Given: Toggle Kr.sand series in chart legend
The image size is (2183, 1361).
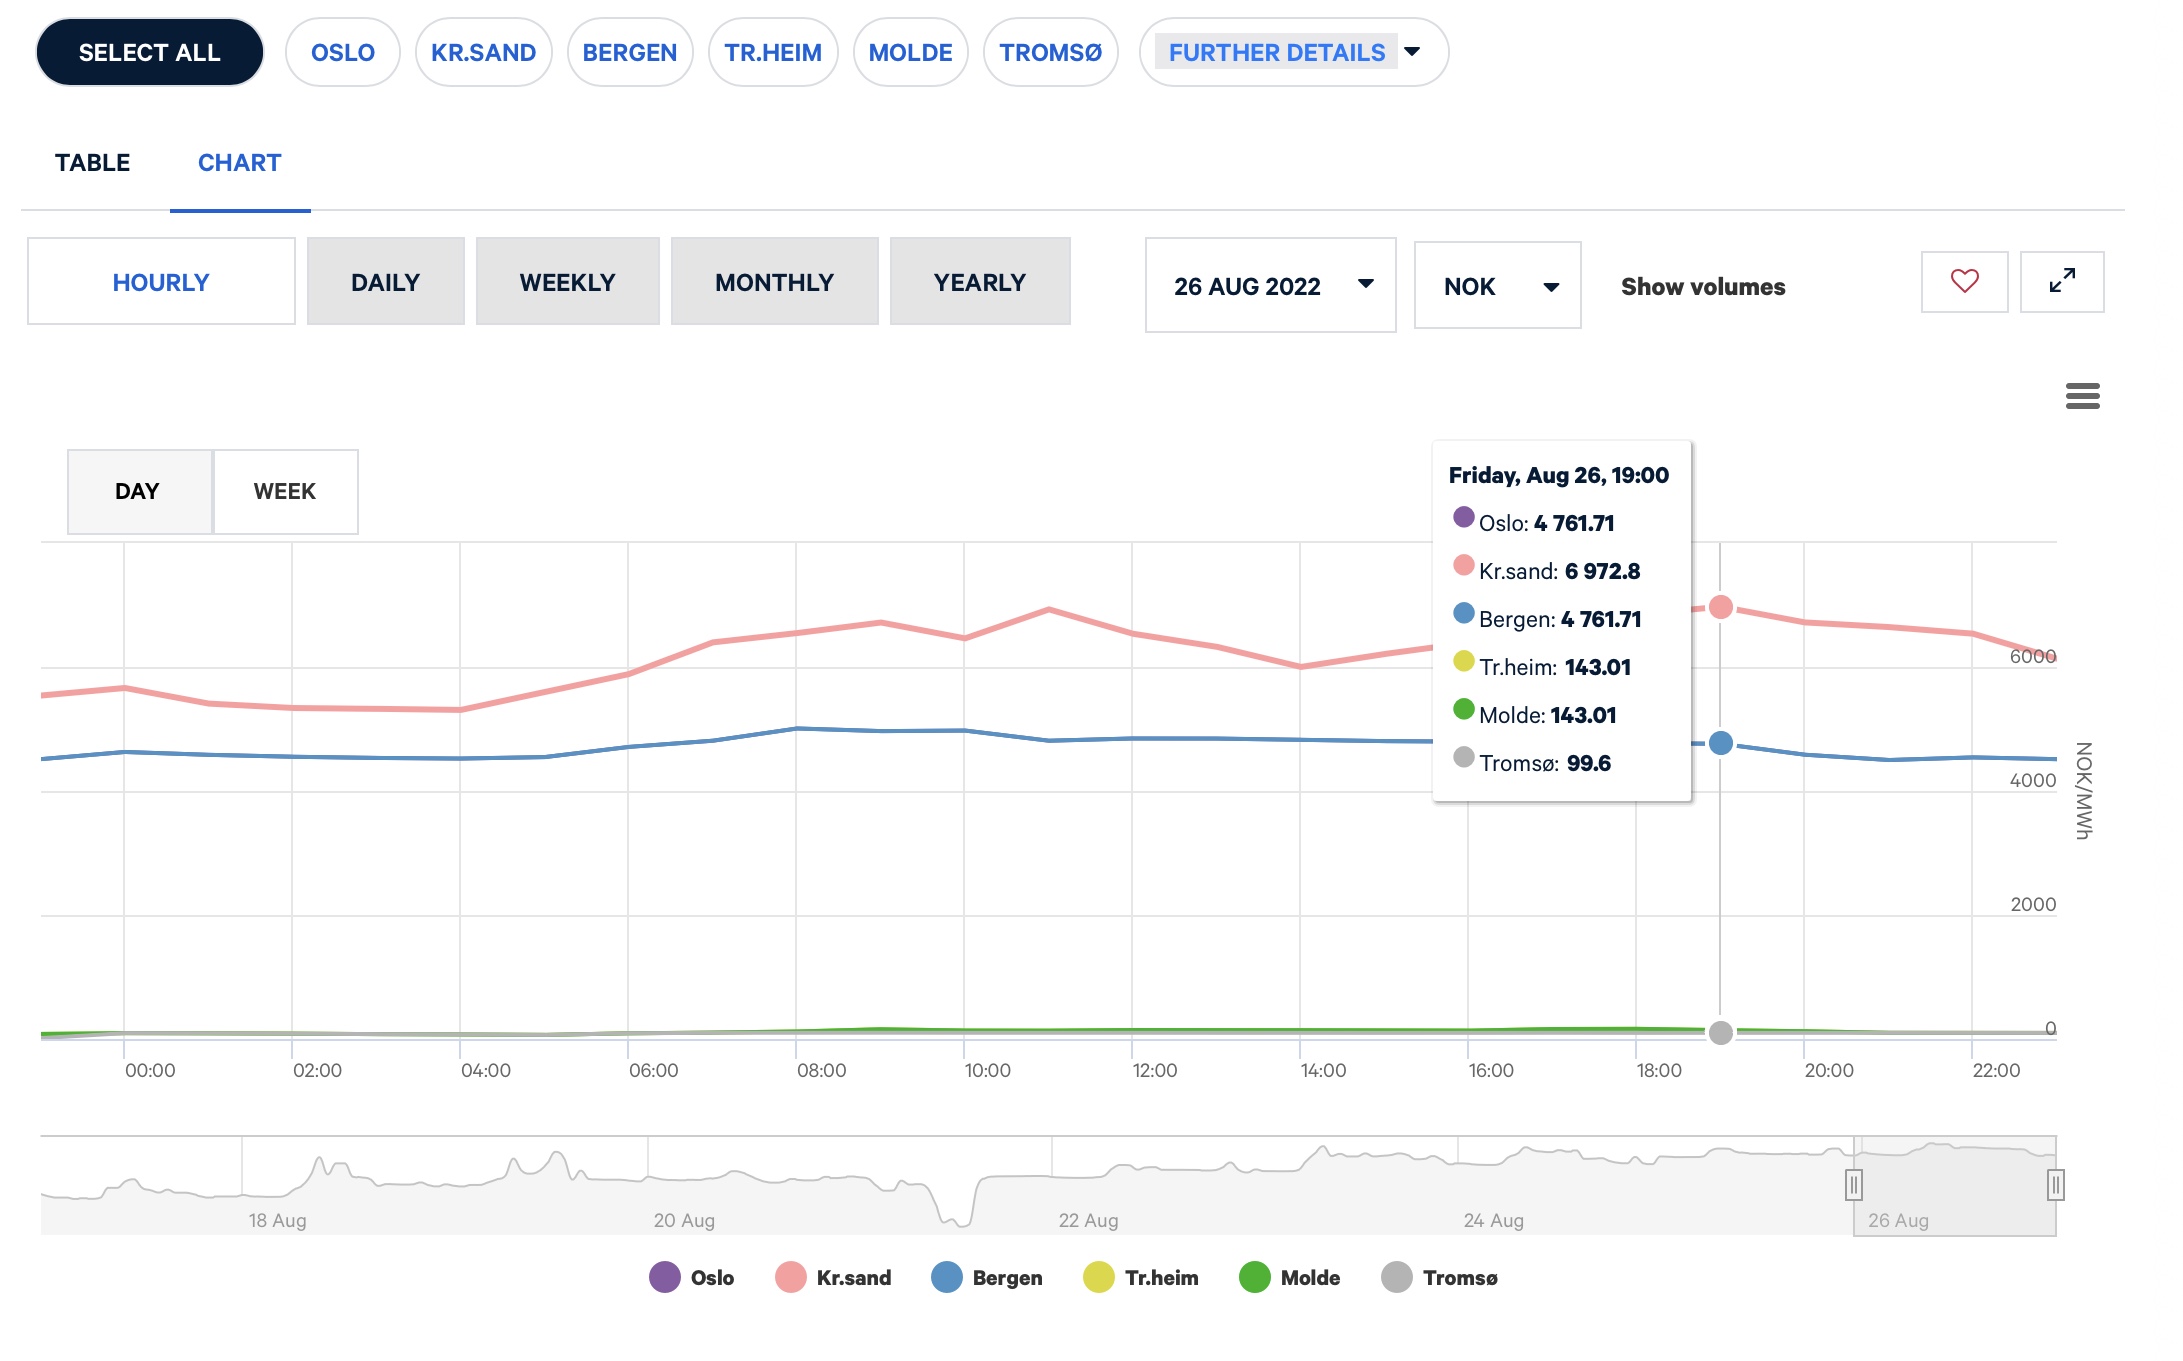Looking at the screenshot, I should (x=833, y=1277).
